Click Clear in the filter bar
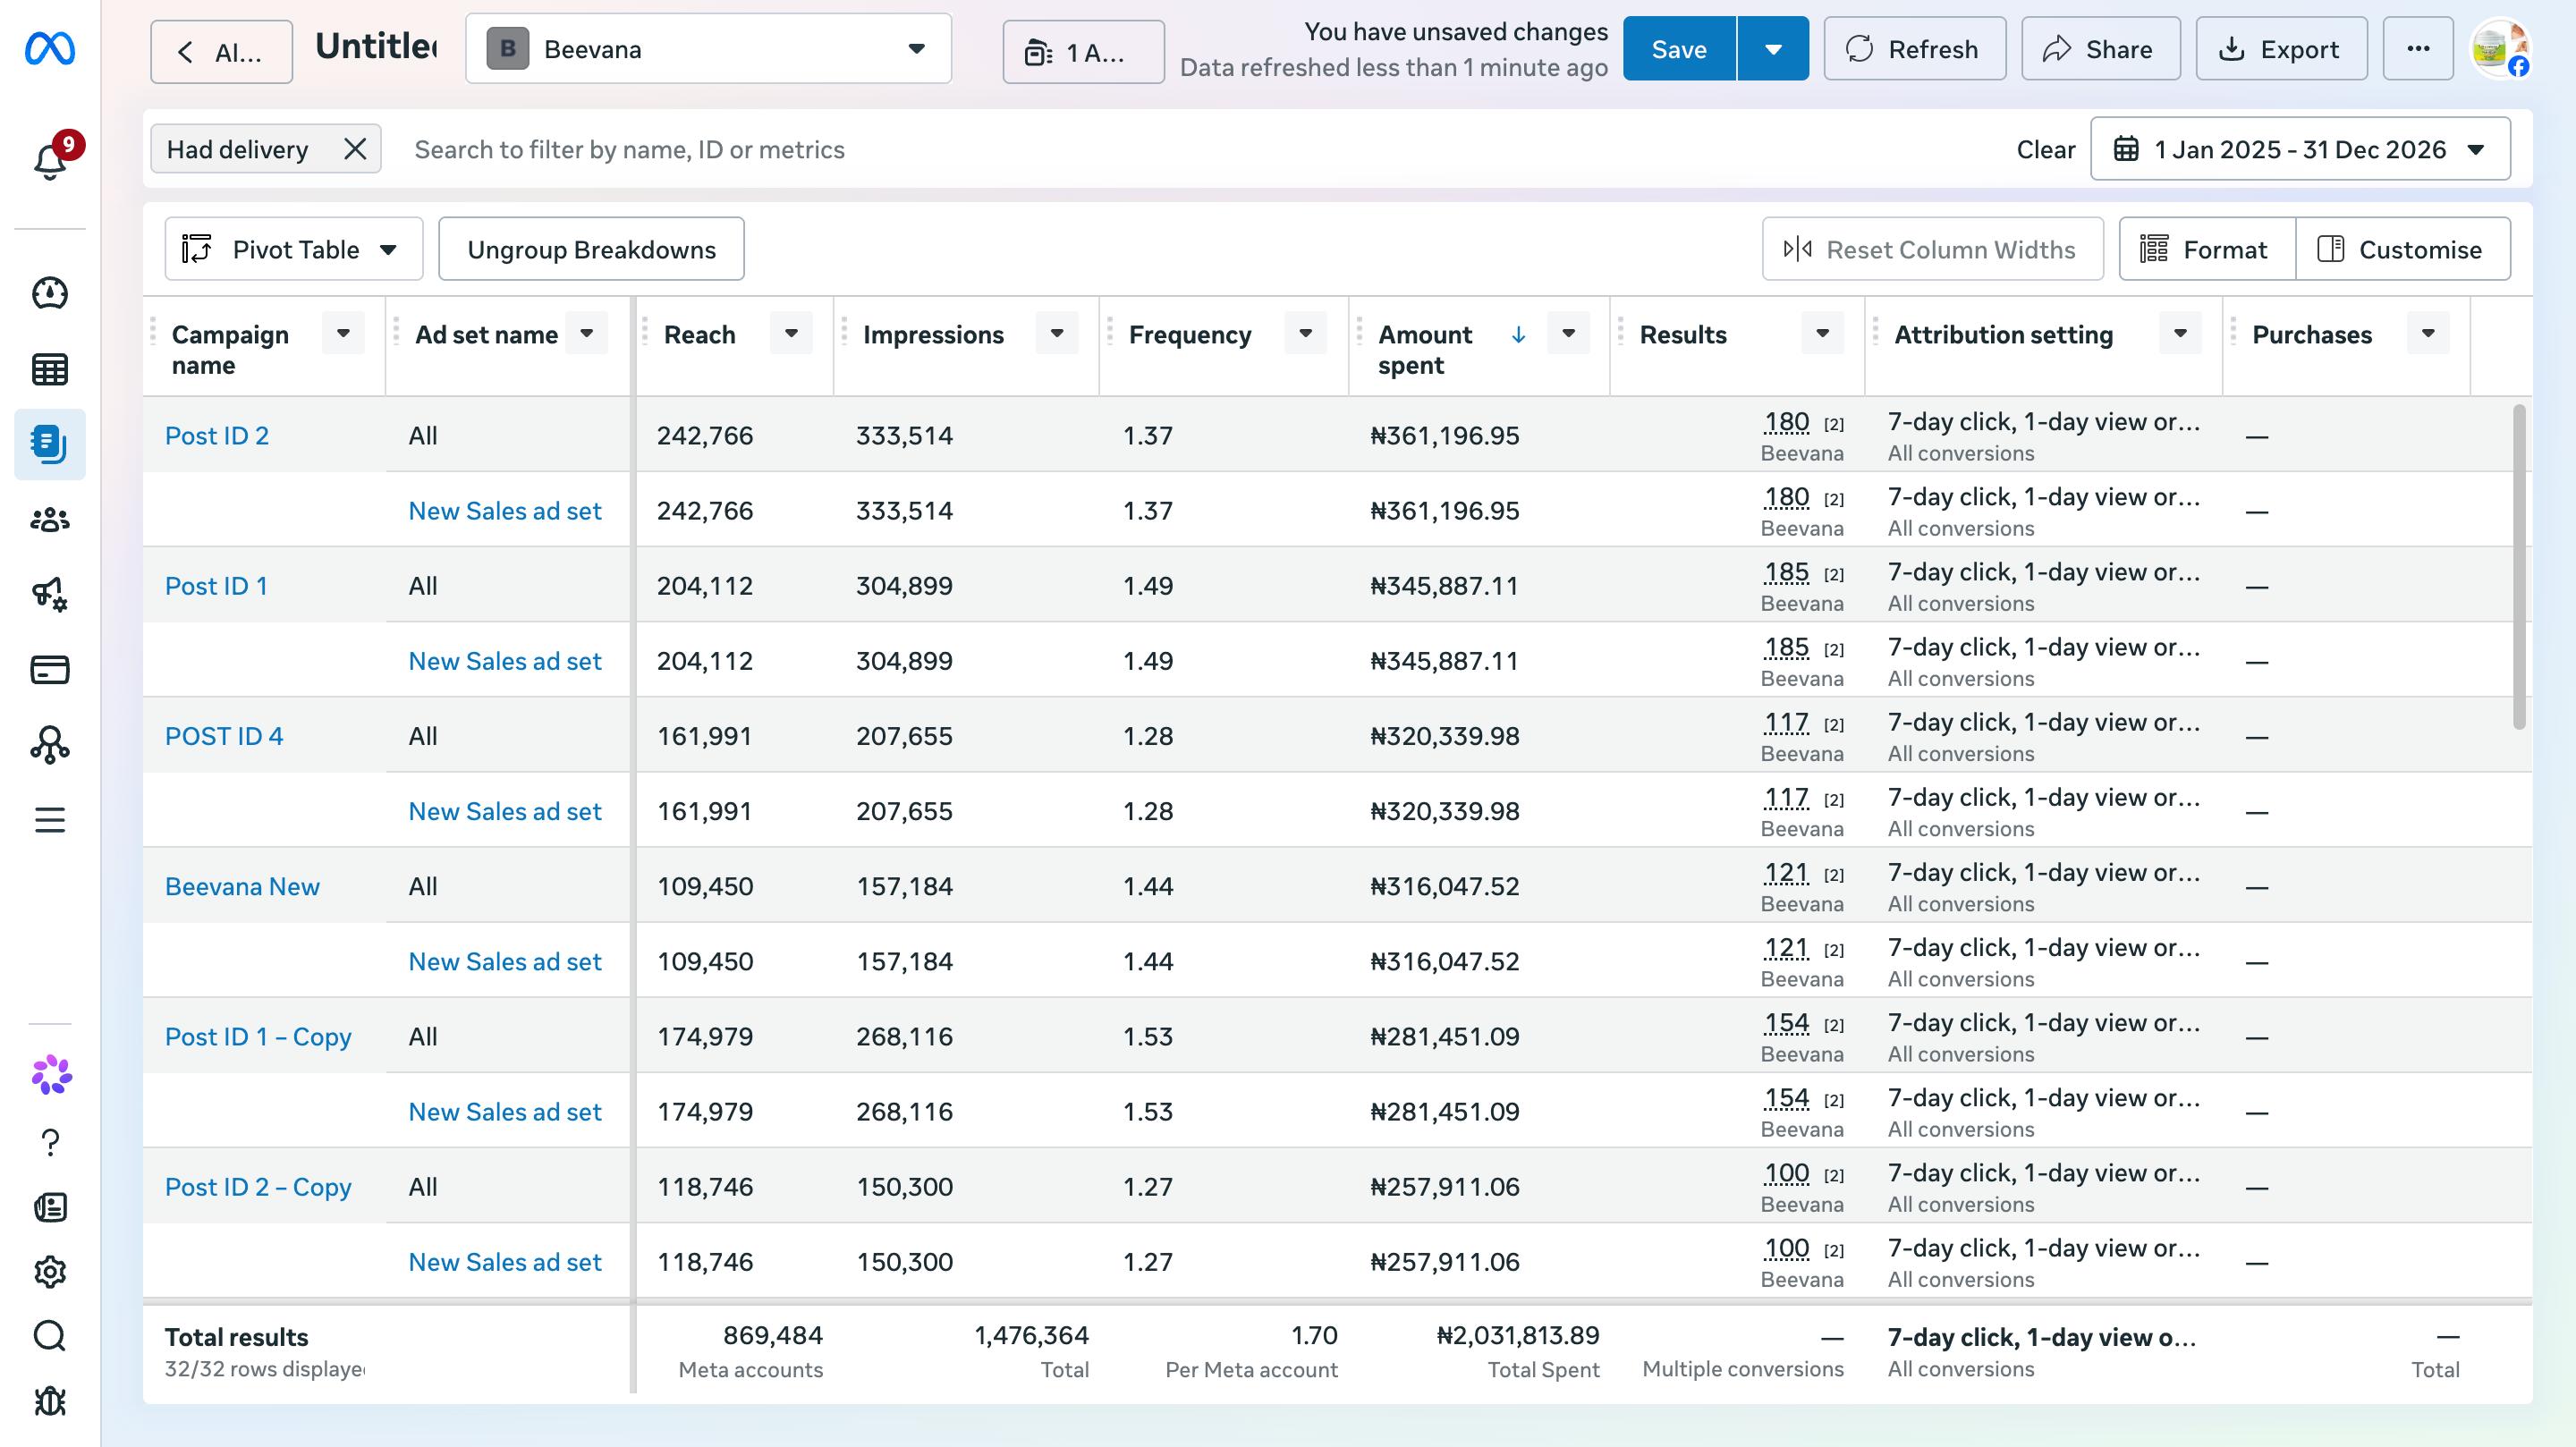Image resolution: width=2576 pixels, height=1447 pixels. click(x=2045, y=149)
